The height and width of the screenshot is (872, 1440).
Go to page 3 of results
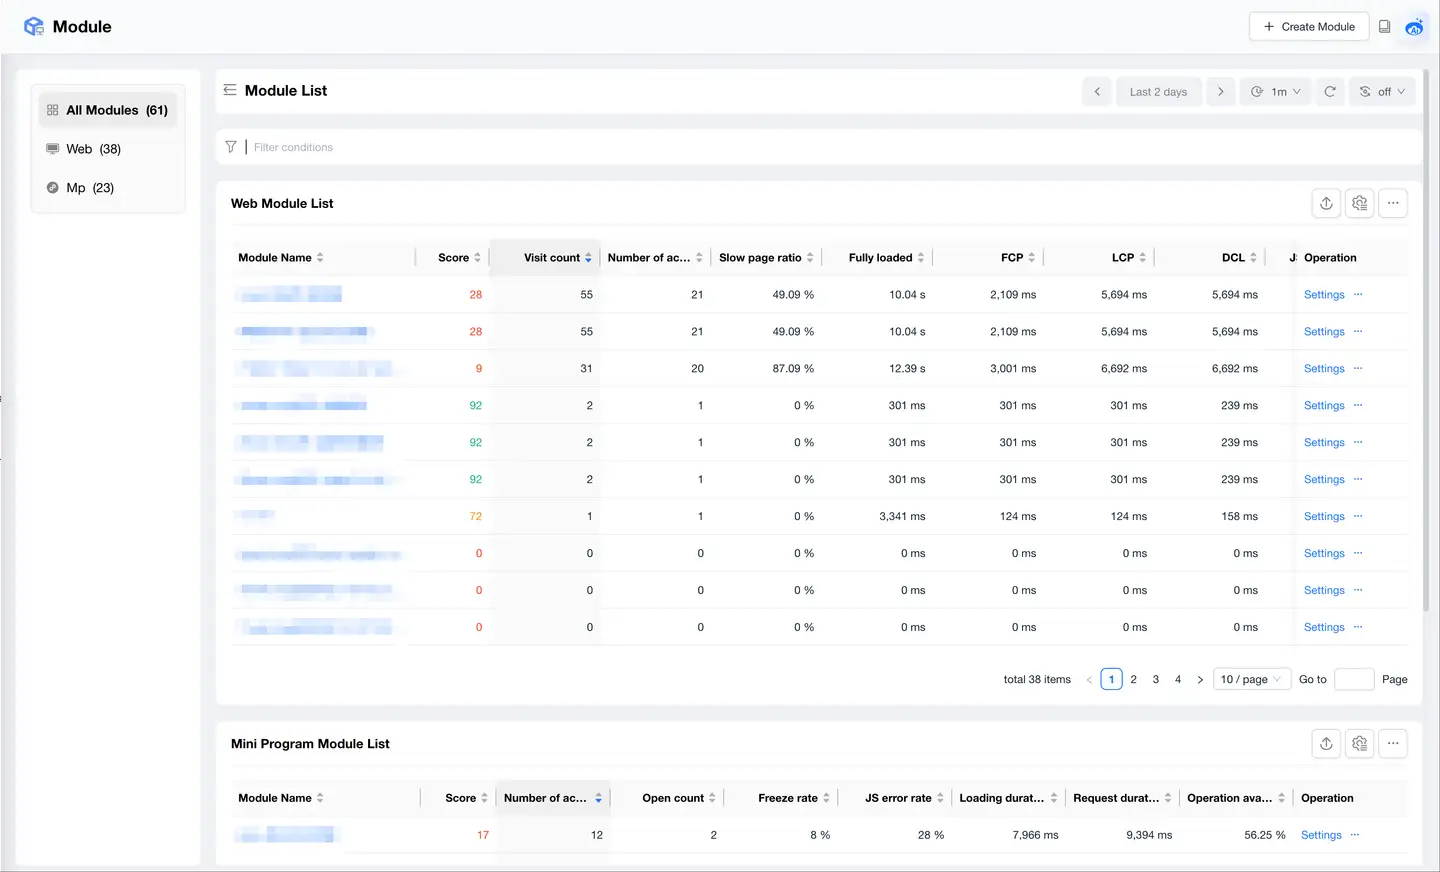coord(1155,679)
